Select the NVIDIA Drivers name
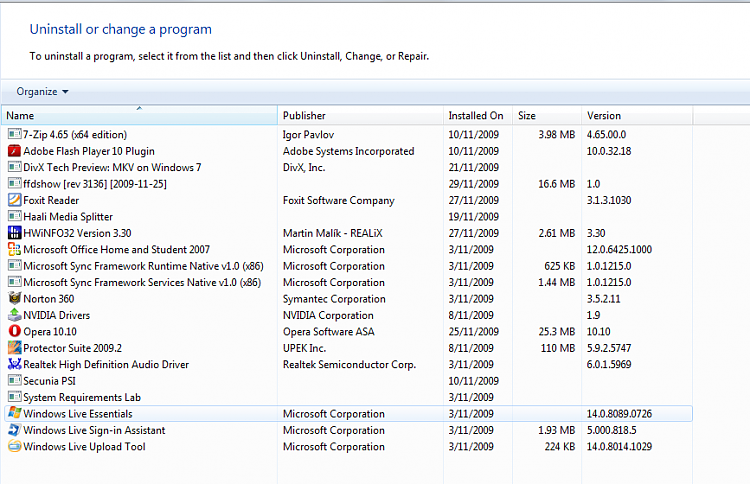Viewport: 750px width, 484px height. [56, 315]
